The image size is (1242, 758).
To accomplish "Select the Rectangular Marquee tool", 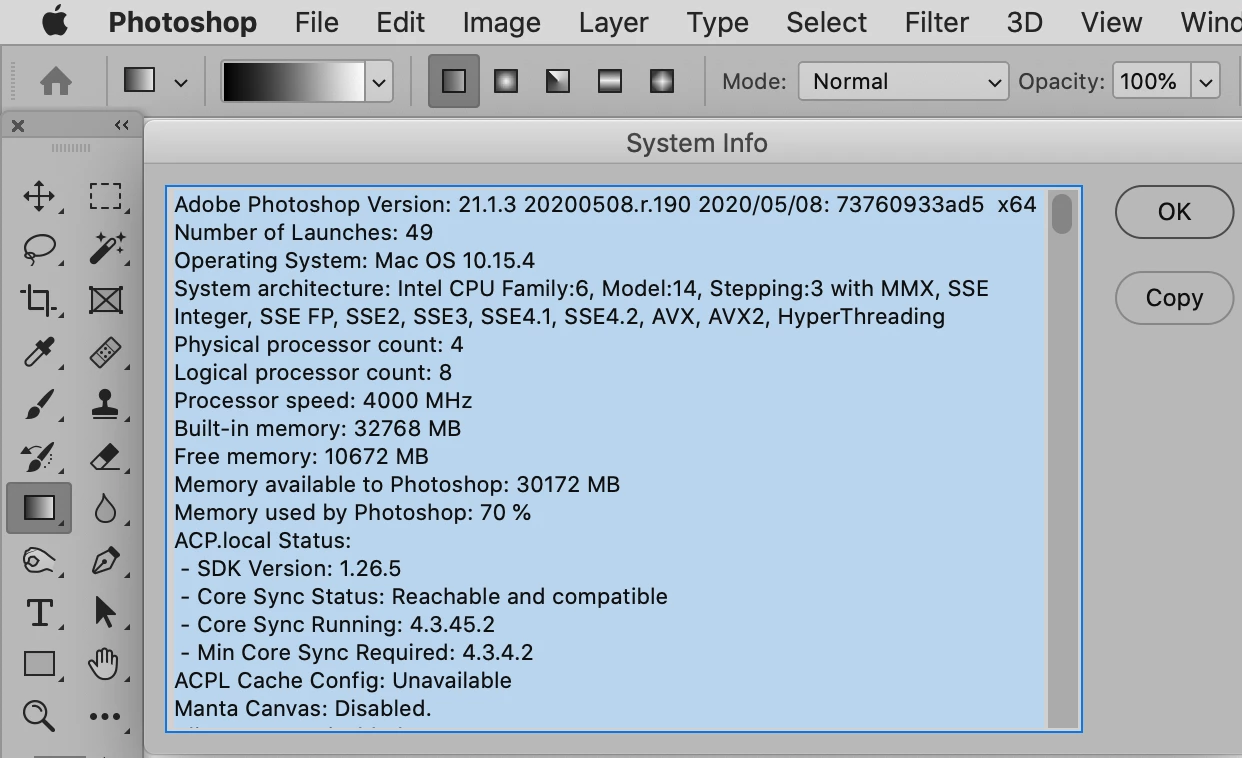I will (105, 196).
